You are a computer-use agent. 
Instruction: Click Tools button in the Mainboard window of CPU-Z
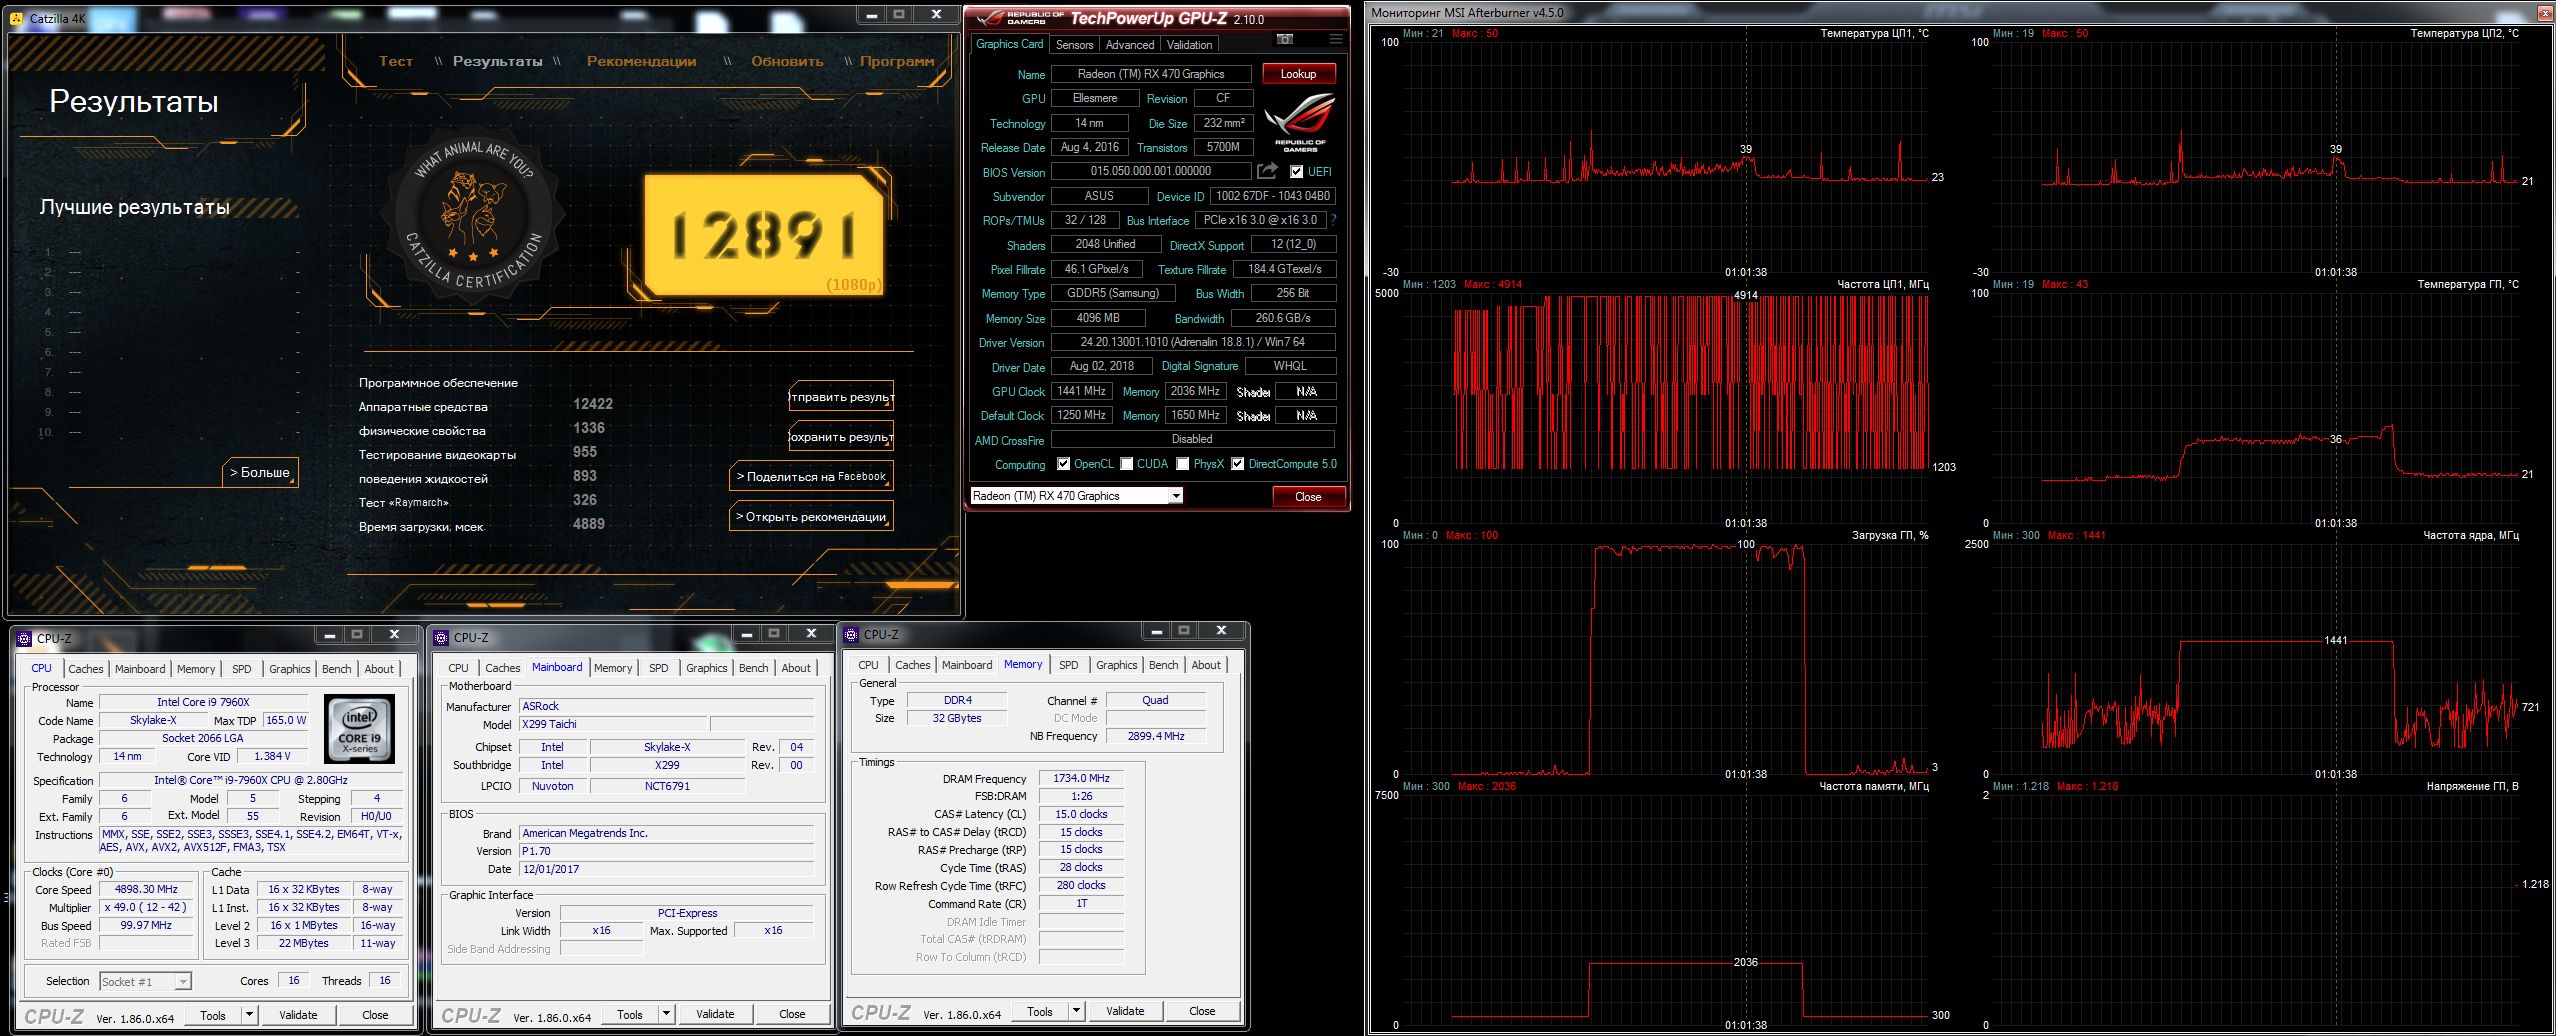pyautogui.click(x=630, y=1014)
